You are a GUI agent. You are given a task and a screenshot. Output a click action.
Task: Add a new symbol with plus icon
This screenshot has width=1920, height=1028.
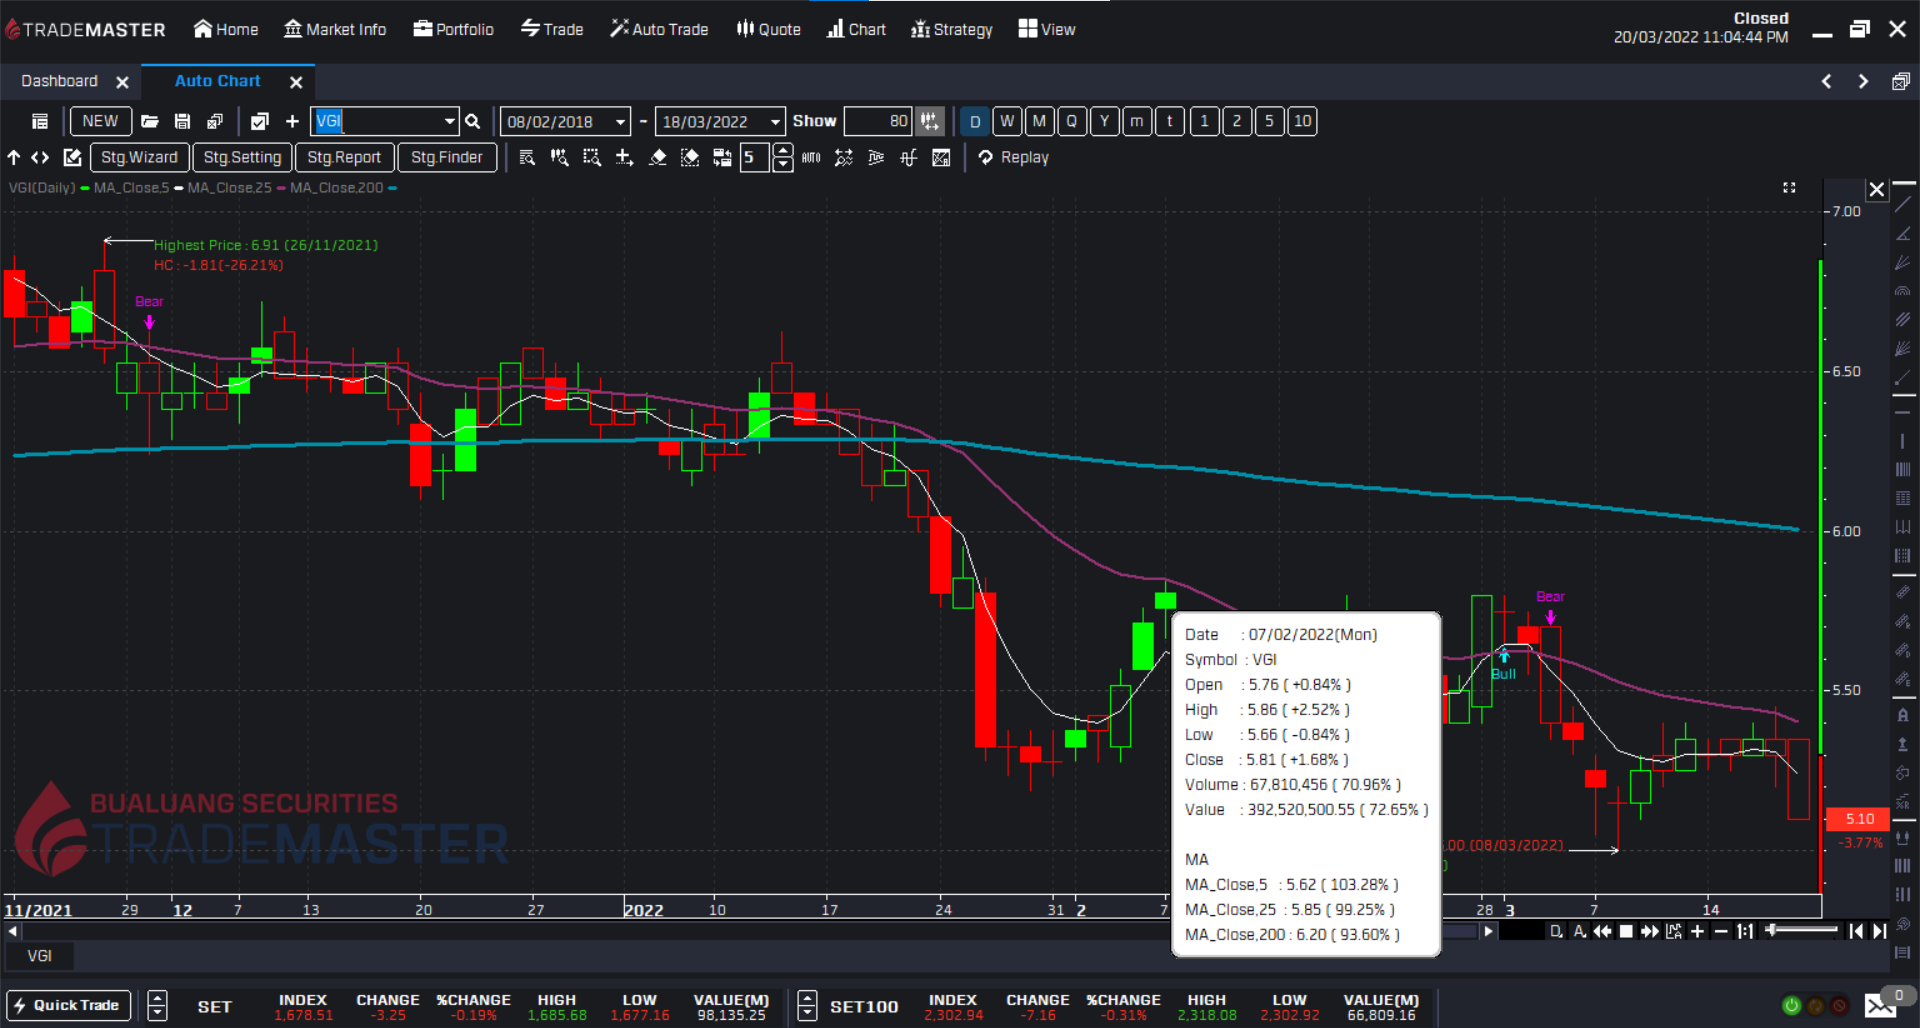[x=292, y=121]
